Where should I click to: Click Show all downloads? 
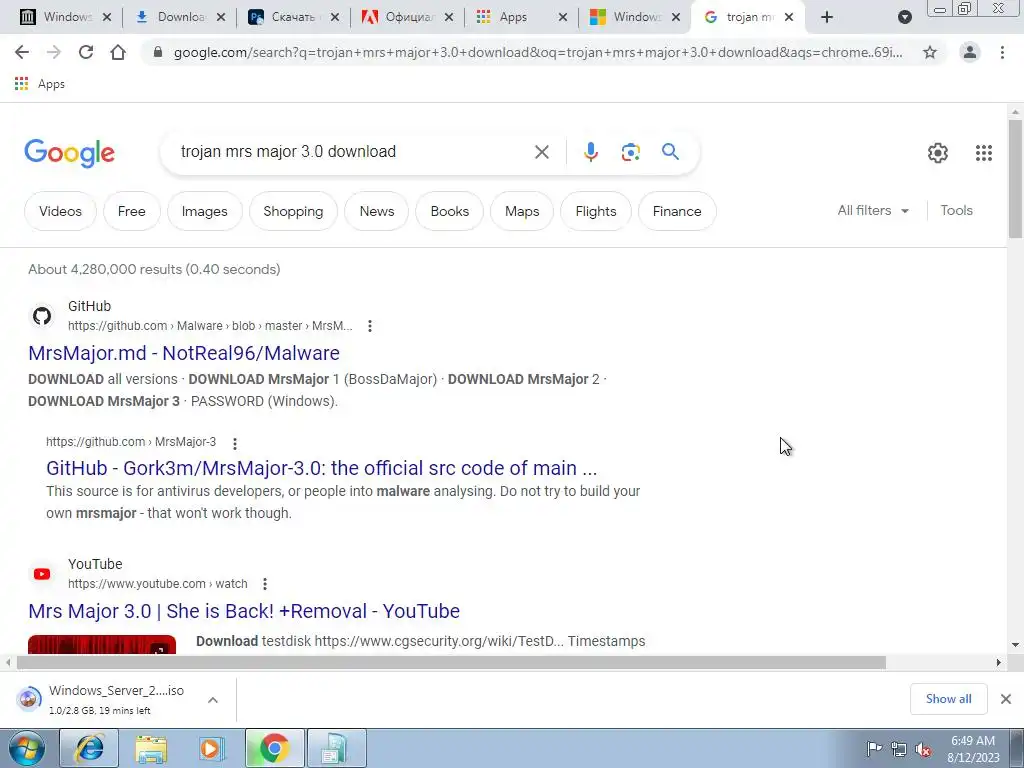948,699
